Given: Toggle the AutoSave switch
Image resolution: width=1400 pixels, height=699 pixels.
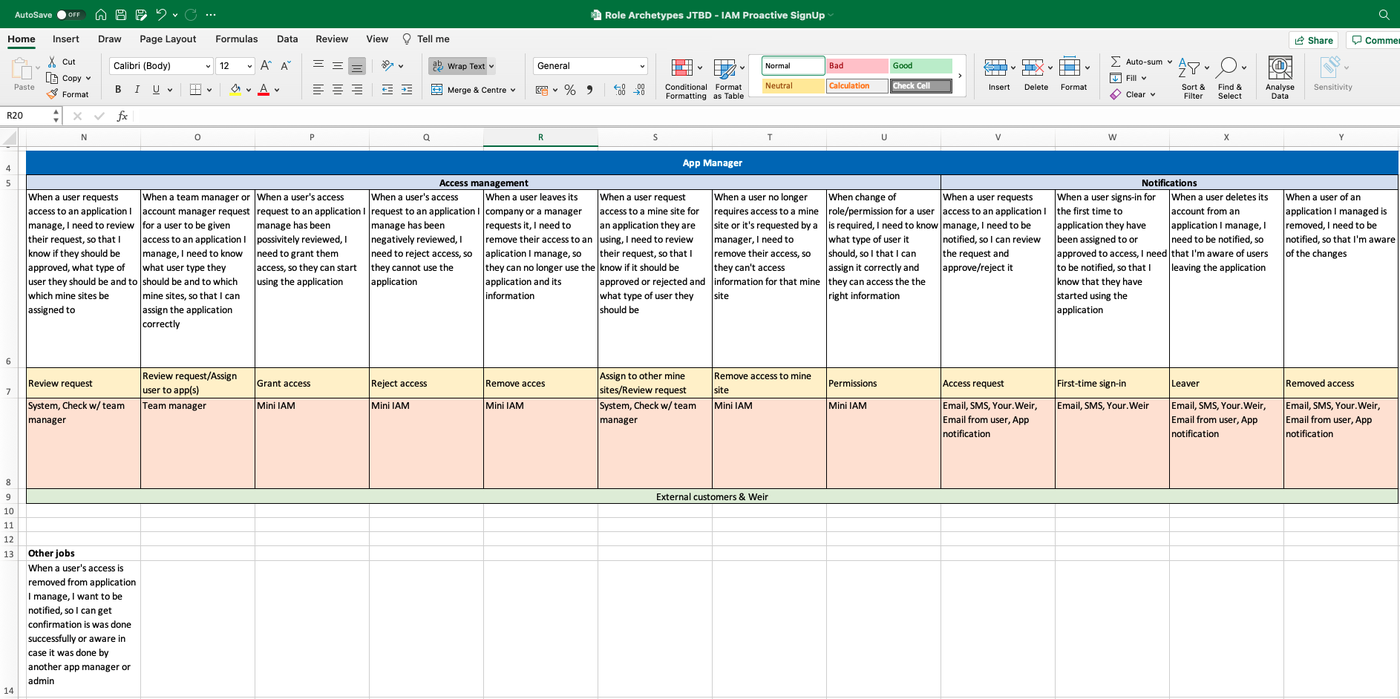Looking at the screenshot, I should pos(69,15).
